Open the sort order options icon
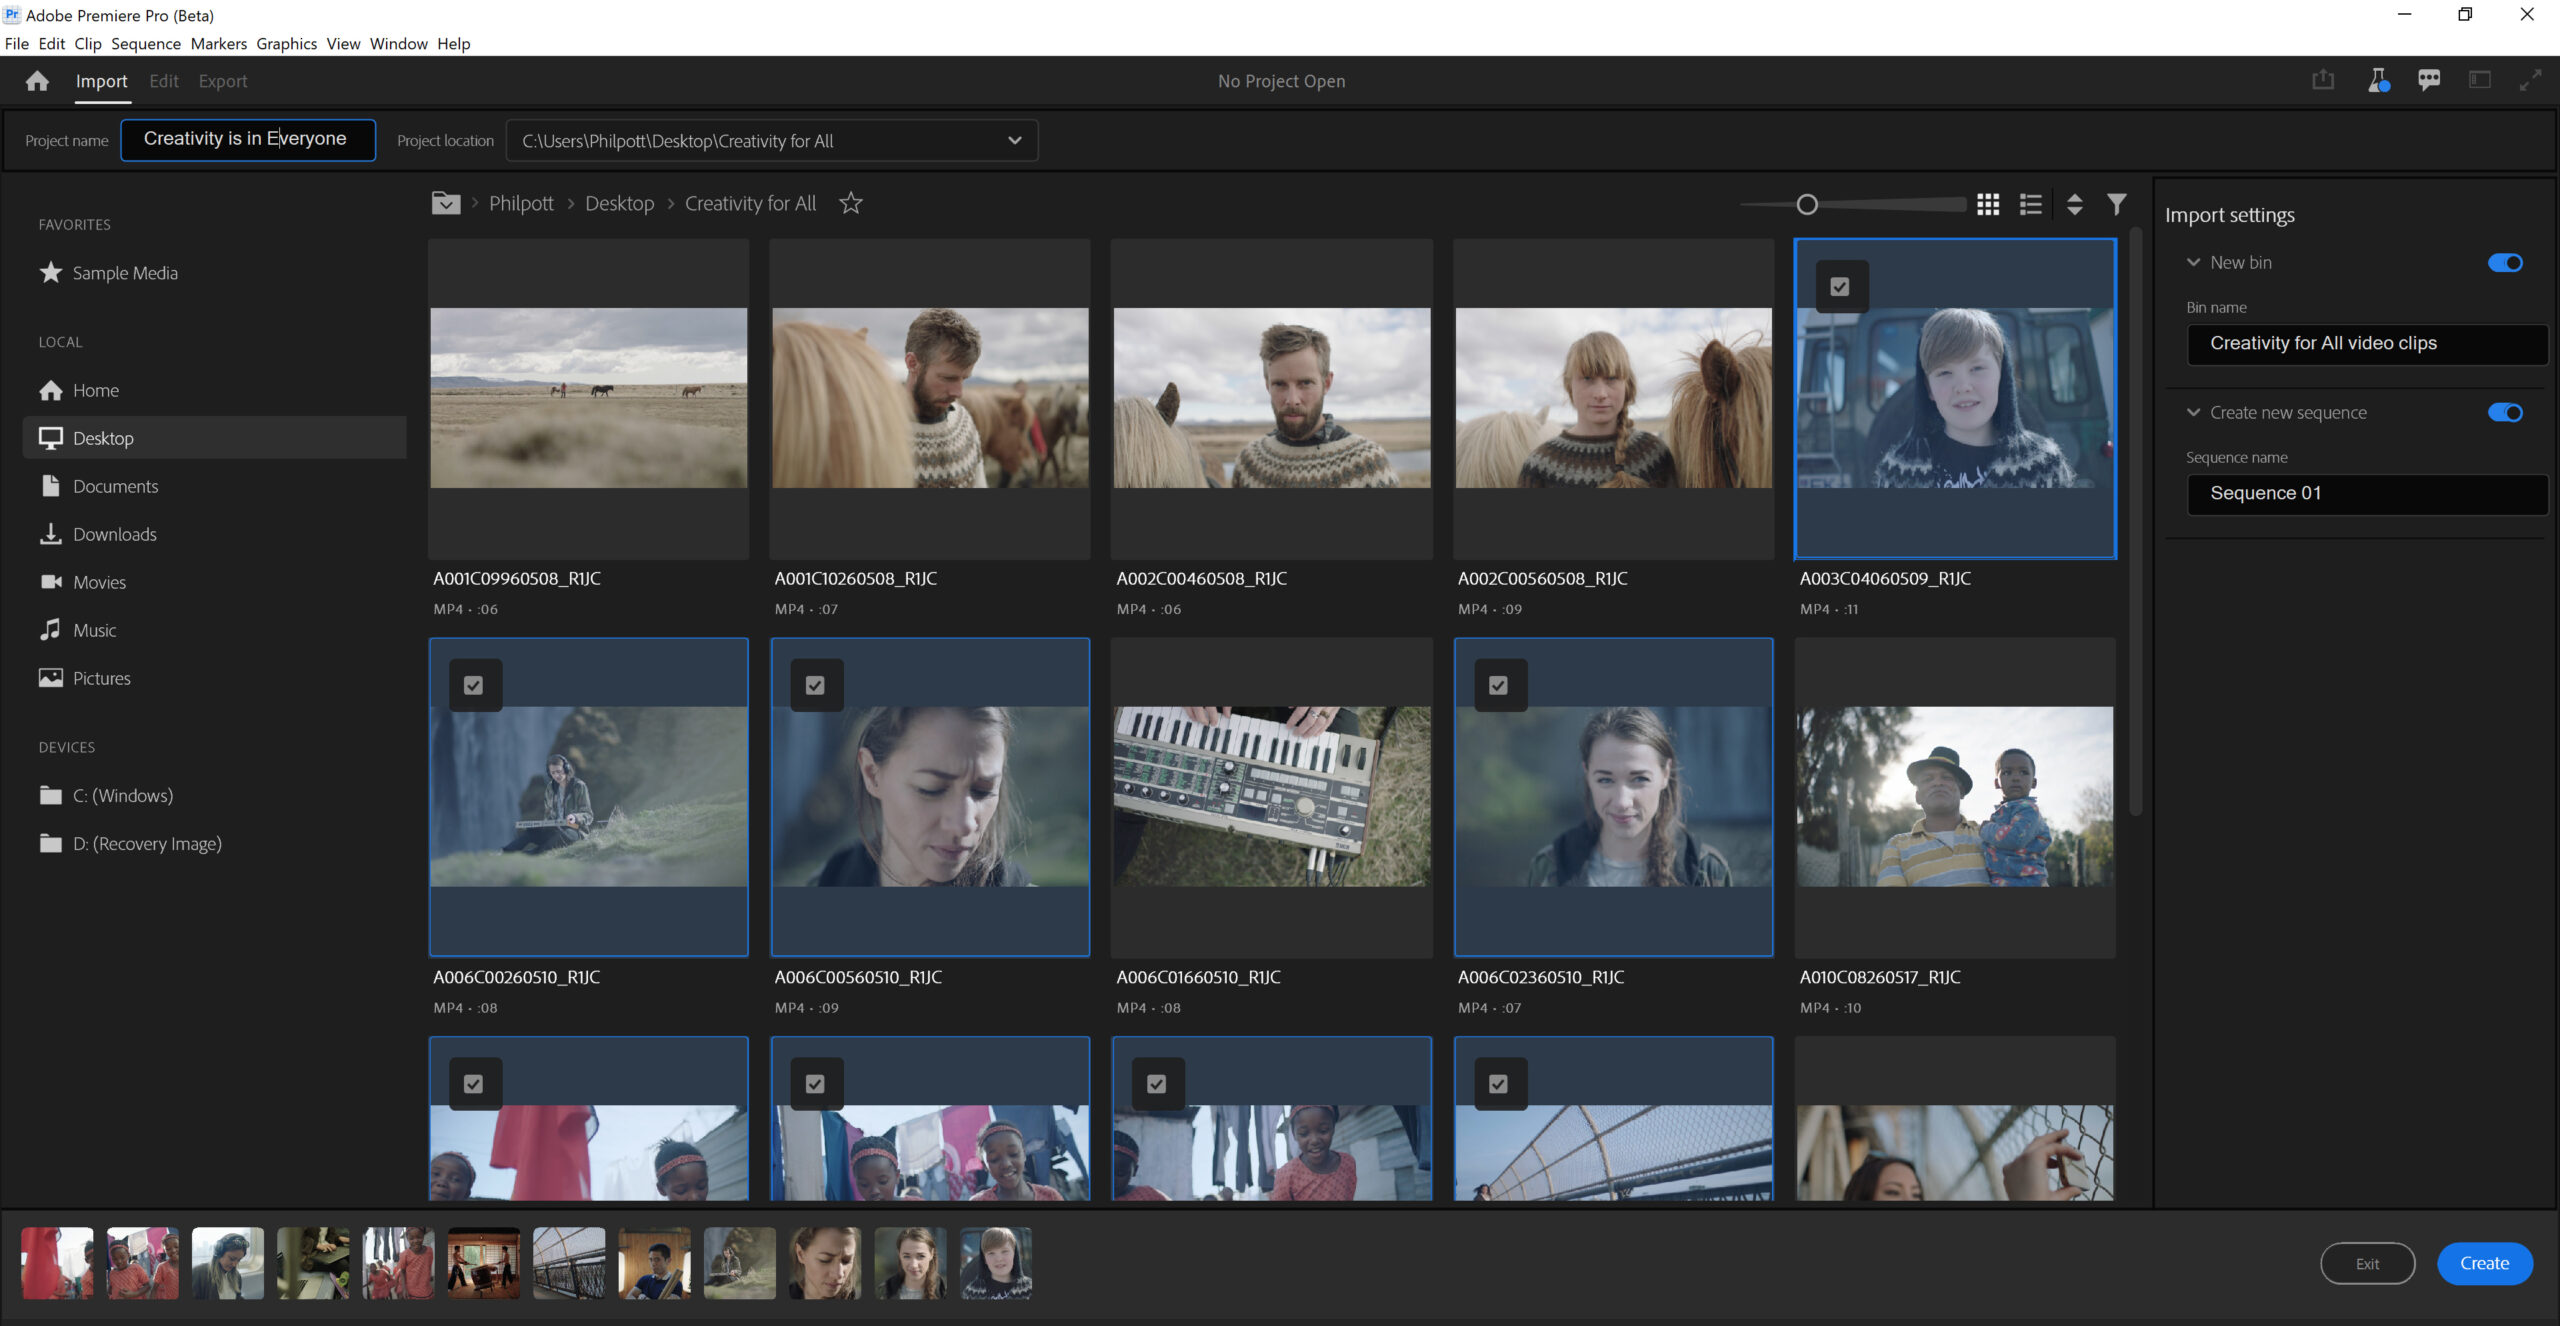This screenshot has width=2560, height=1326. tap(2075, 204)
